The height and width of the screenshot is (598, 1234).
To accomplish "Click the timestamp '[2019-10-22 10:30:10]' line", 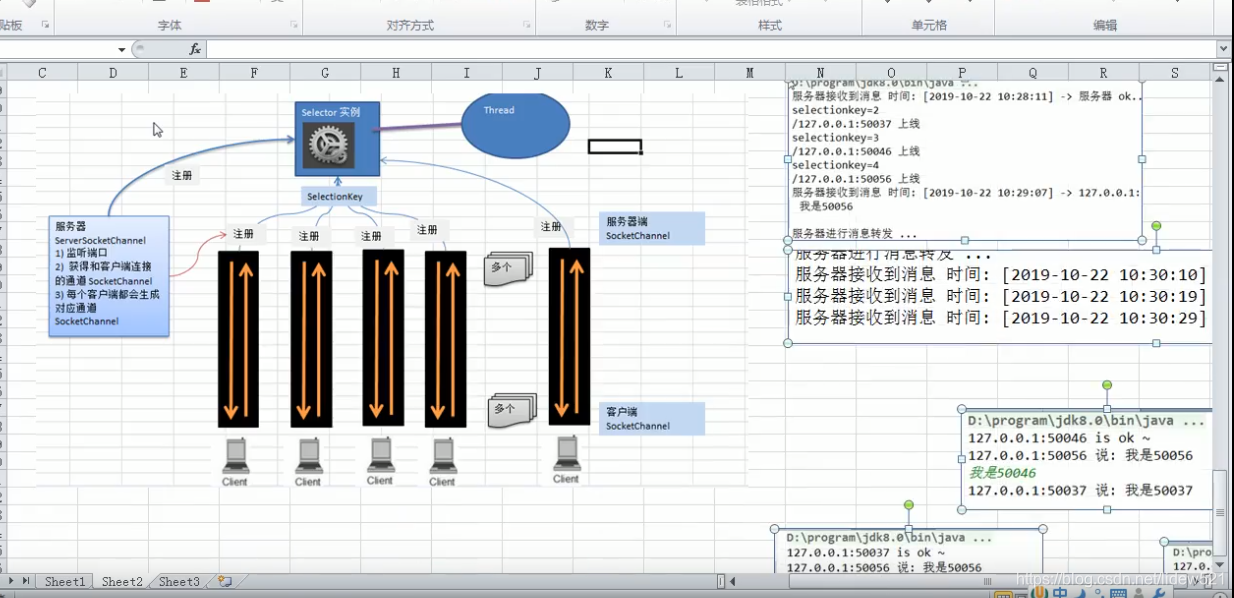I will click(1002, 274).
